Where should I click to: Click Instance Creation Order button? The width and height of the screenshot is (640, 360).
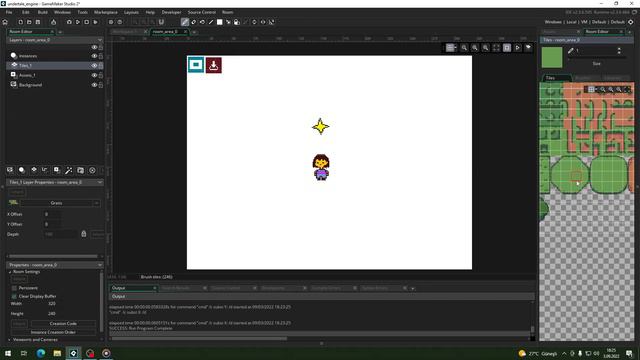[x=53, y=332]
